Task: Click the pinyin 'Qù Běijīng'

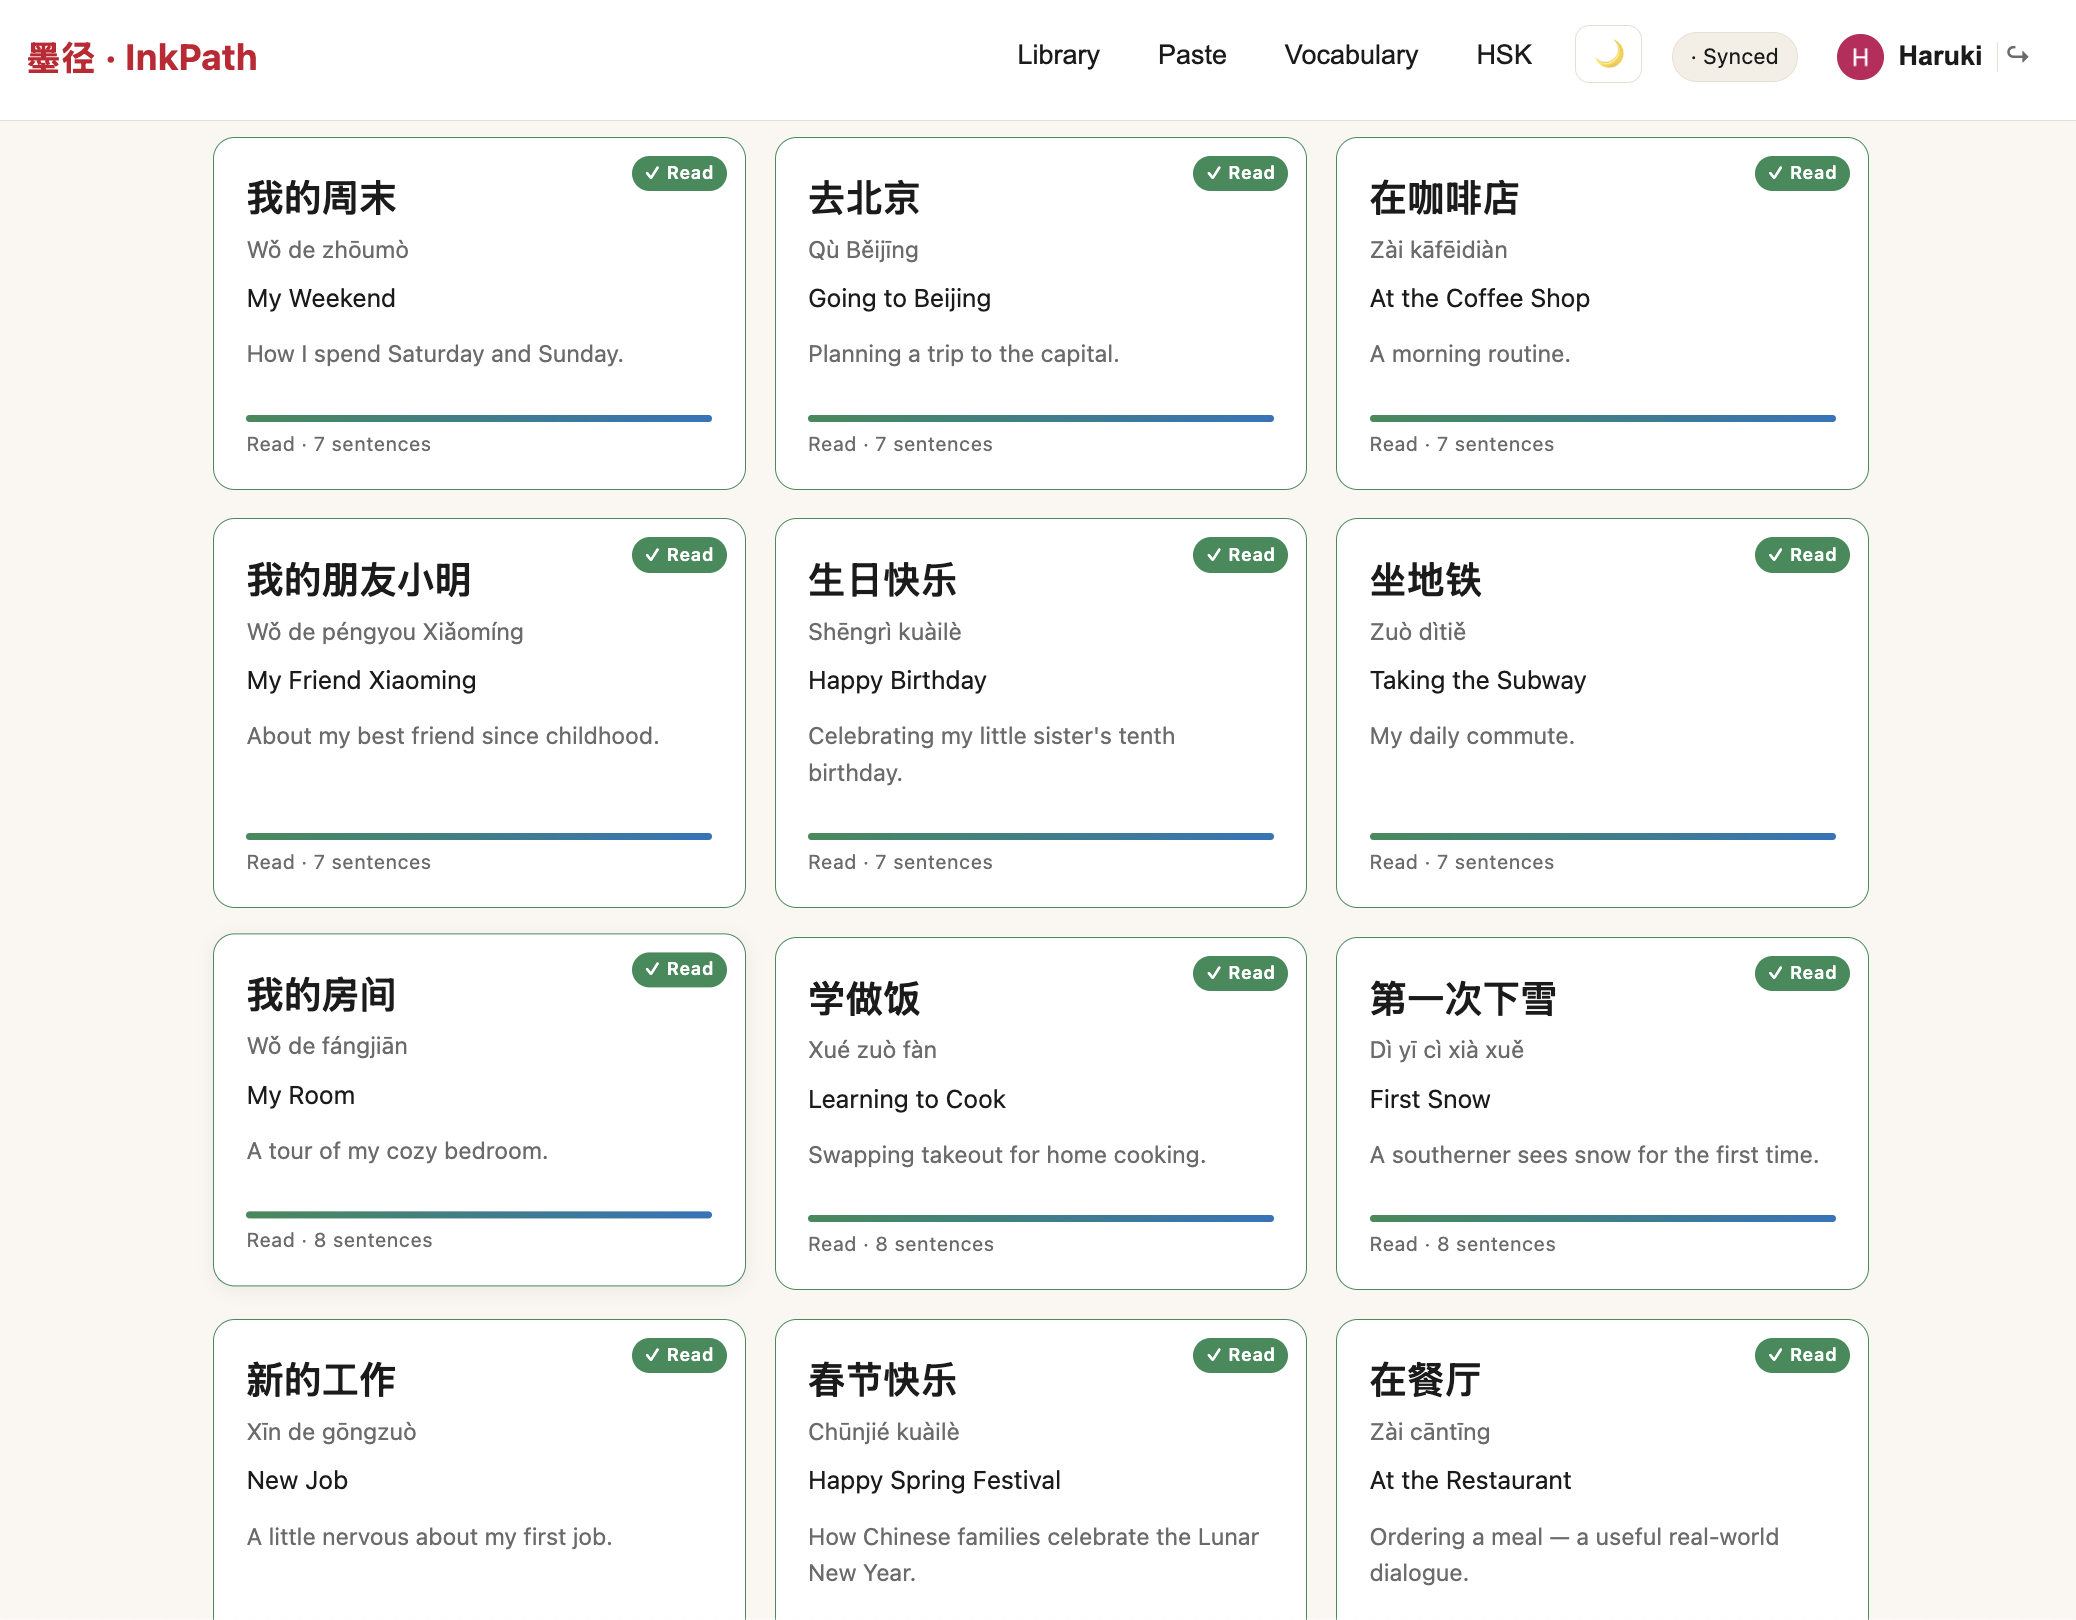Action: (863, 250)
